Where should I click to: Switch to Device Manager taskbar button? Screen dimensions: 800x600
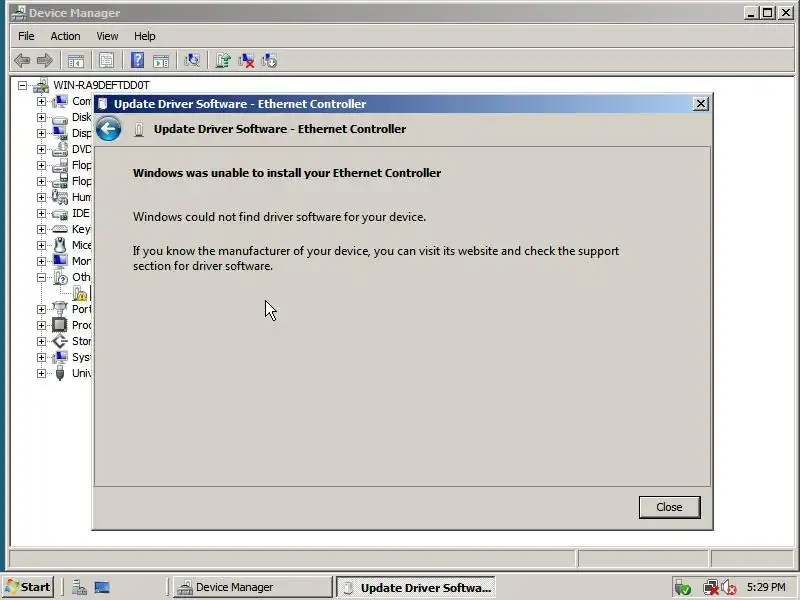pos(252,587)
